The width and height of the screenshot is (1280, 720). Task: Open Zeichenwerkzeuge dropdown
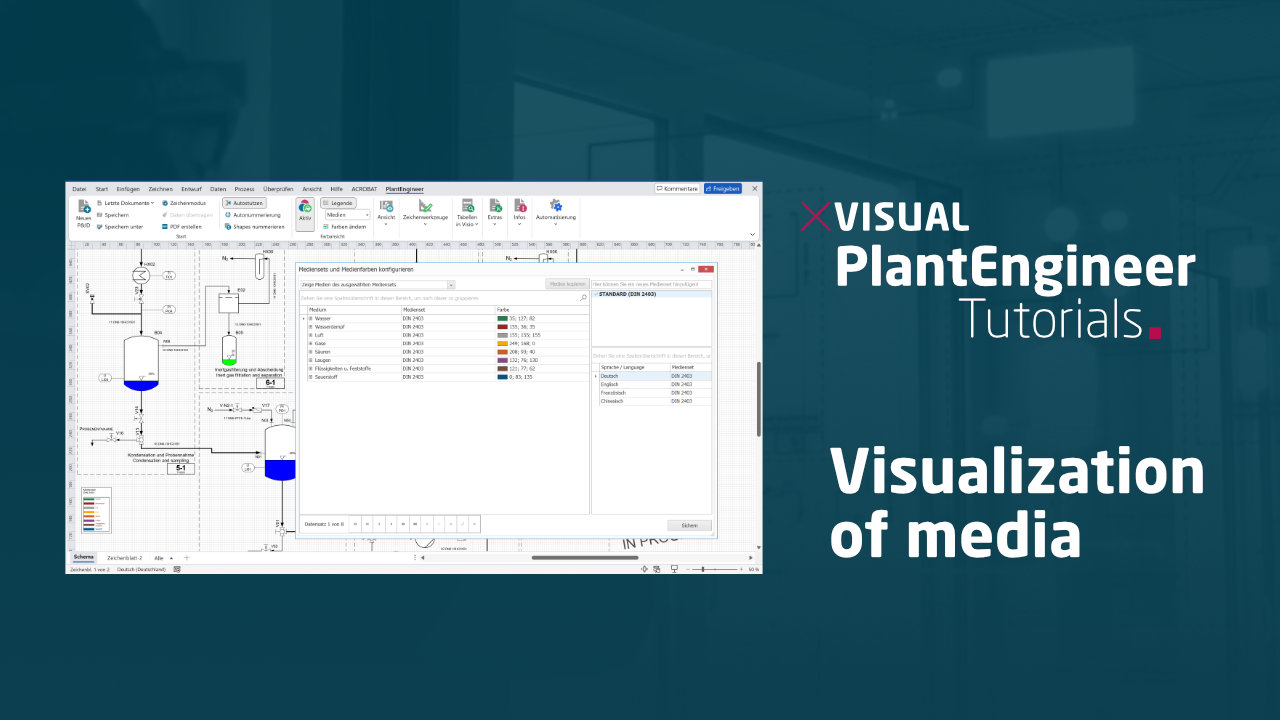tap(425, 213)
